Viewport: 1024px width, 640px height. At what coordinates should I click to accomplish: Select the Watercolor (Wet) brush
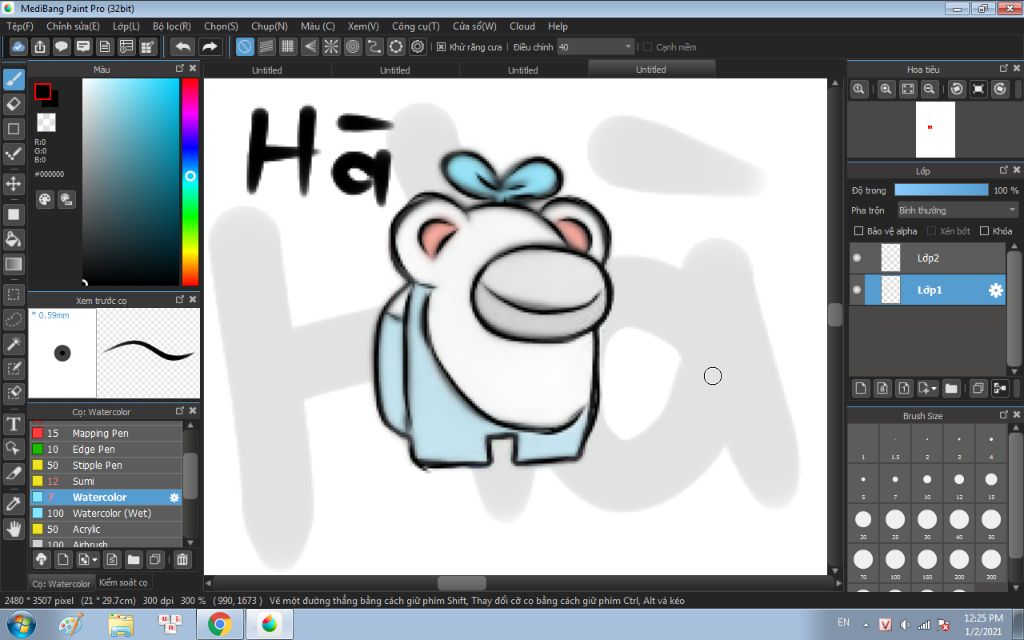point(106,513)
